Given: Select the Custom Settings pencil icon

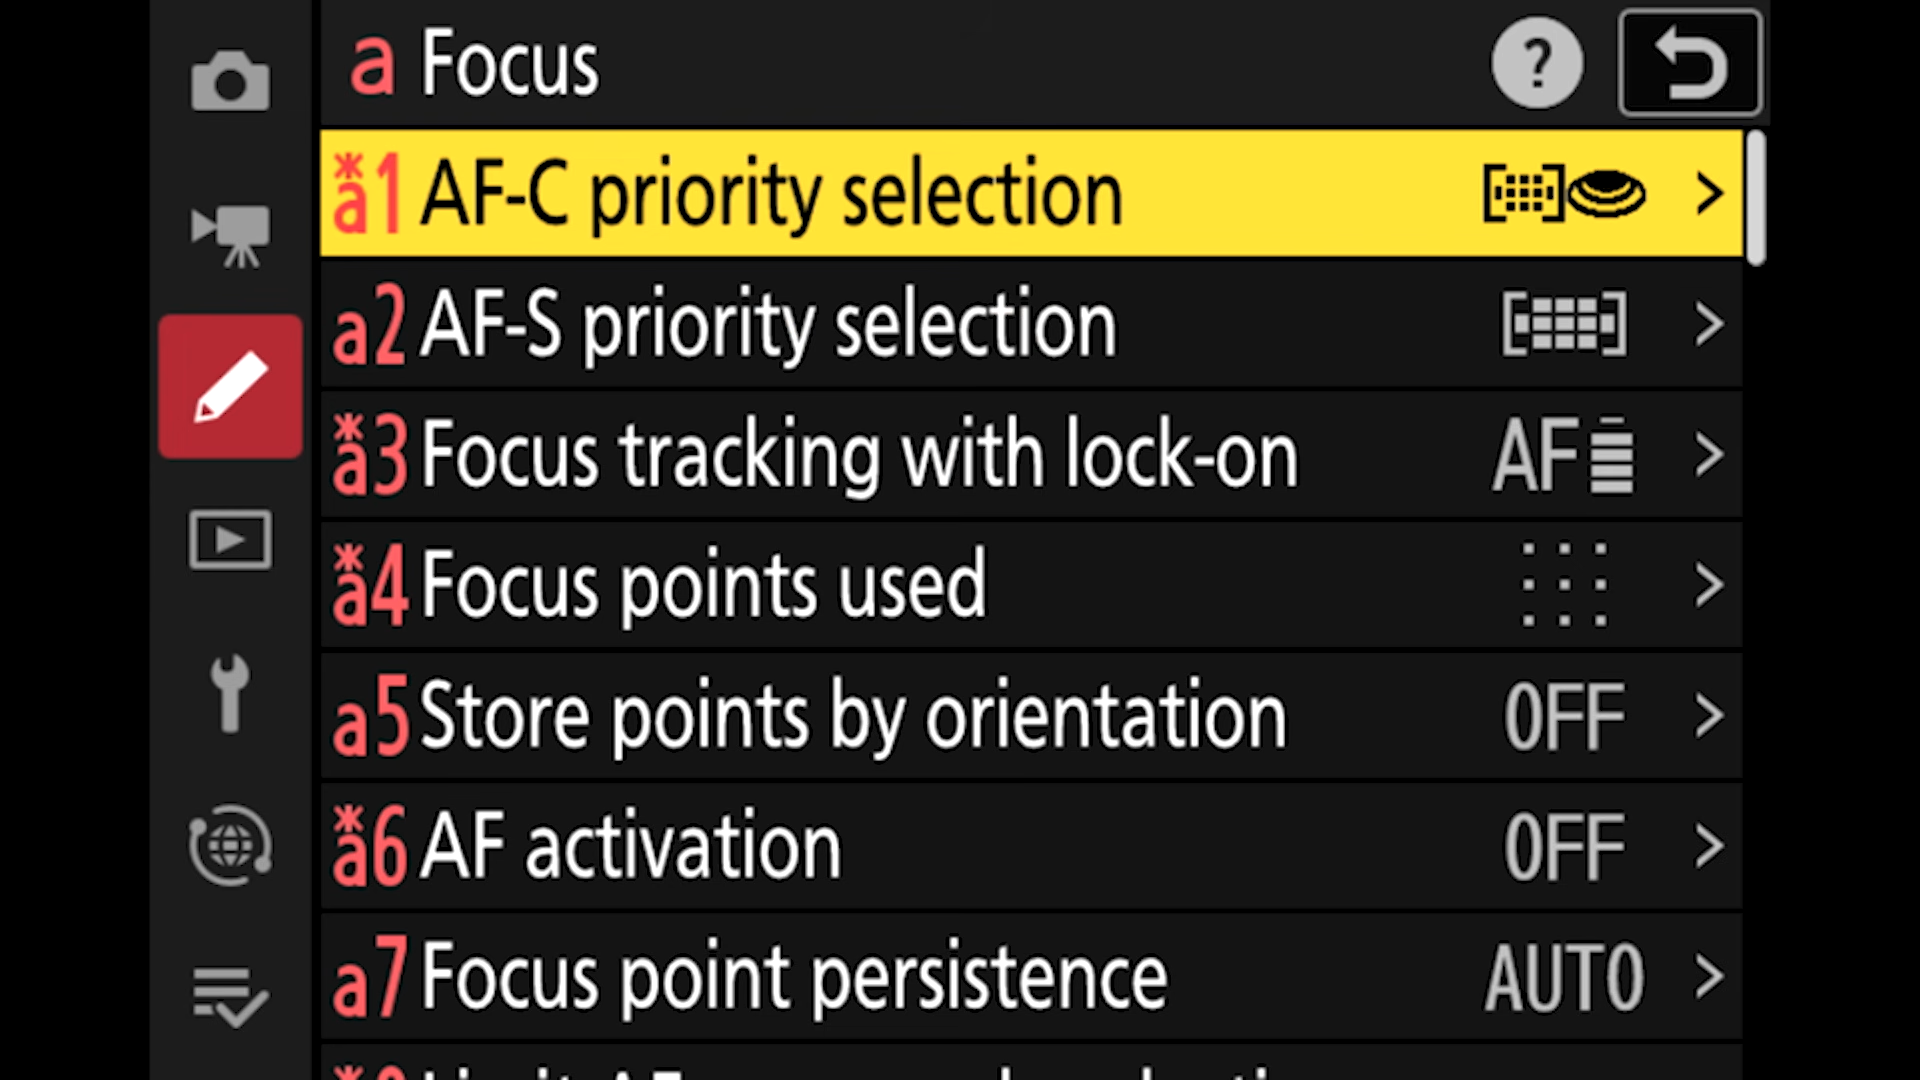Looking at the screenshot, I should [x=230, y=387].
